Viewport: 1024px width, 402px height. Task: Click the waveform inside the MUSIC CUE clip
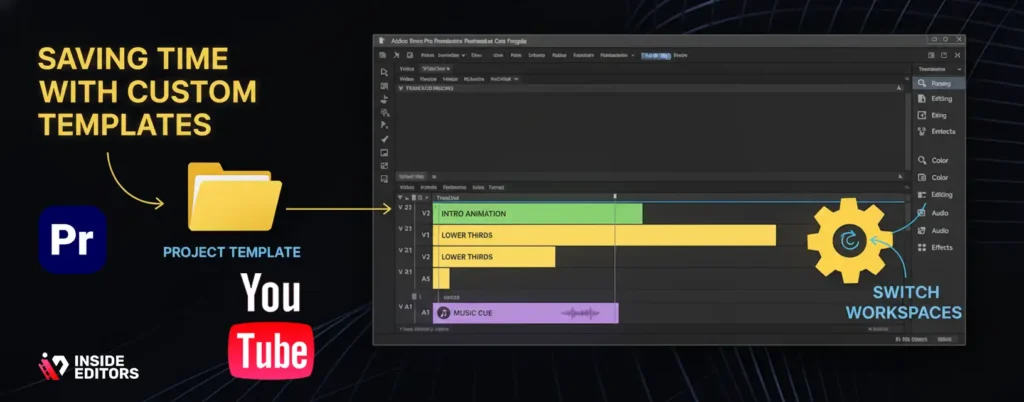[580, 313]
